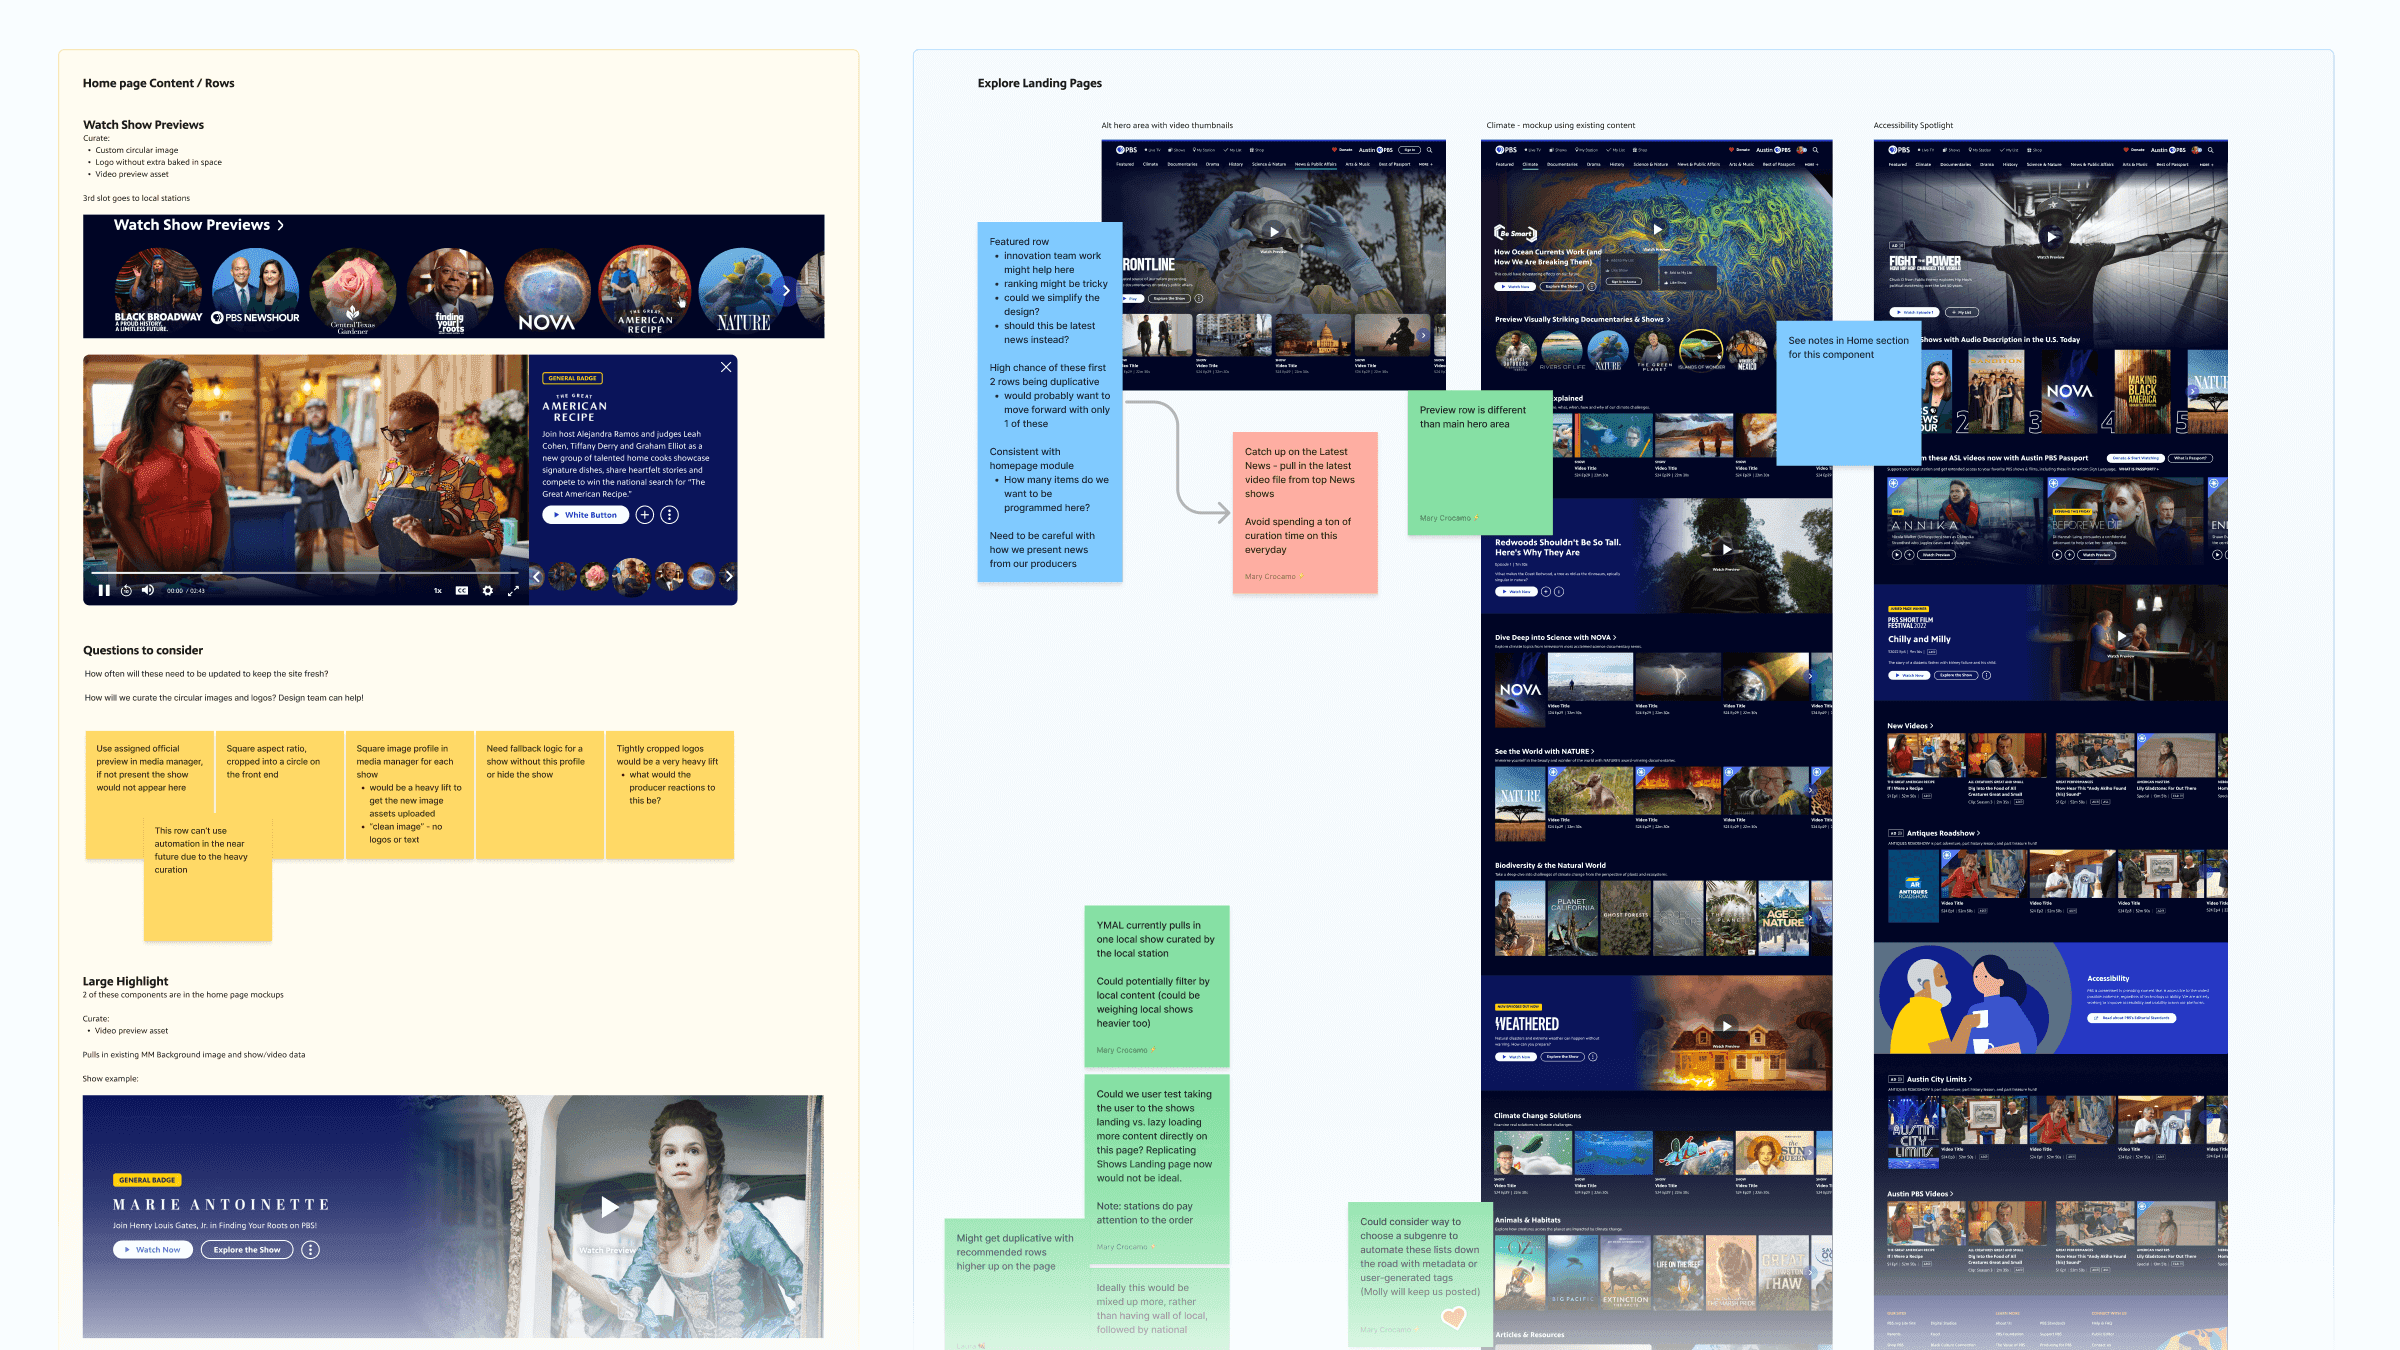Play the Marie Antoinette preview video
Image resolution: width=2400 pixels, height=1350 pixels.
(x=609, y=1209)
